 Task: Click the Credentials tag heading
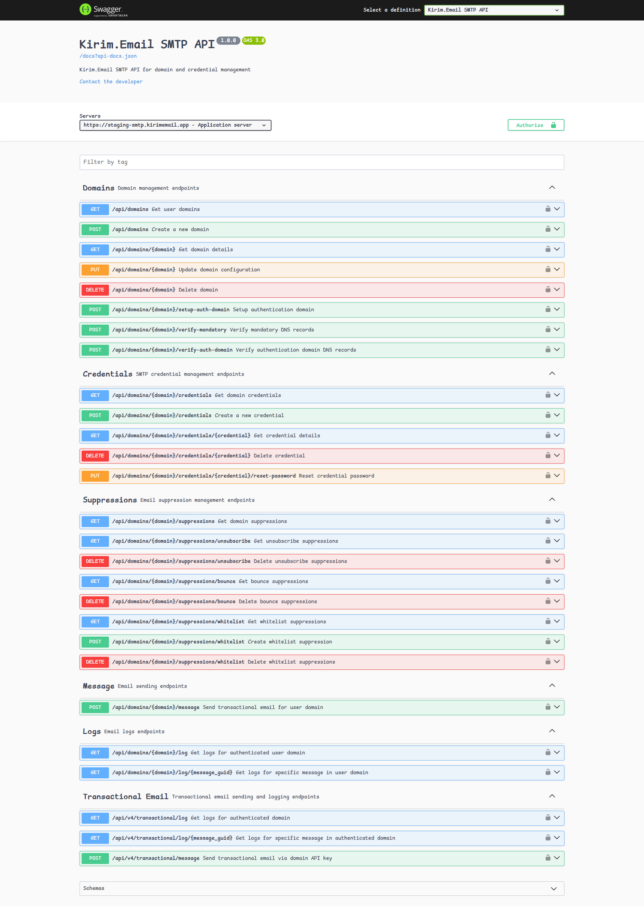coord(108,374)
